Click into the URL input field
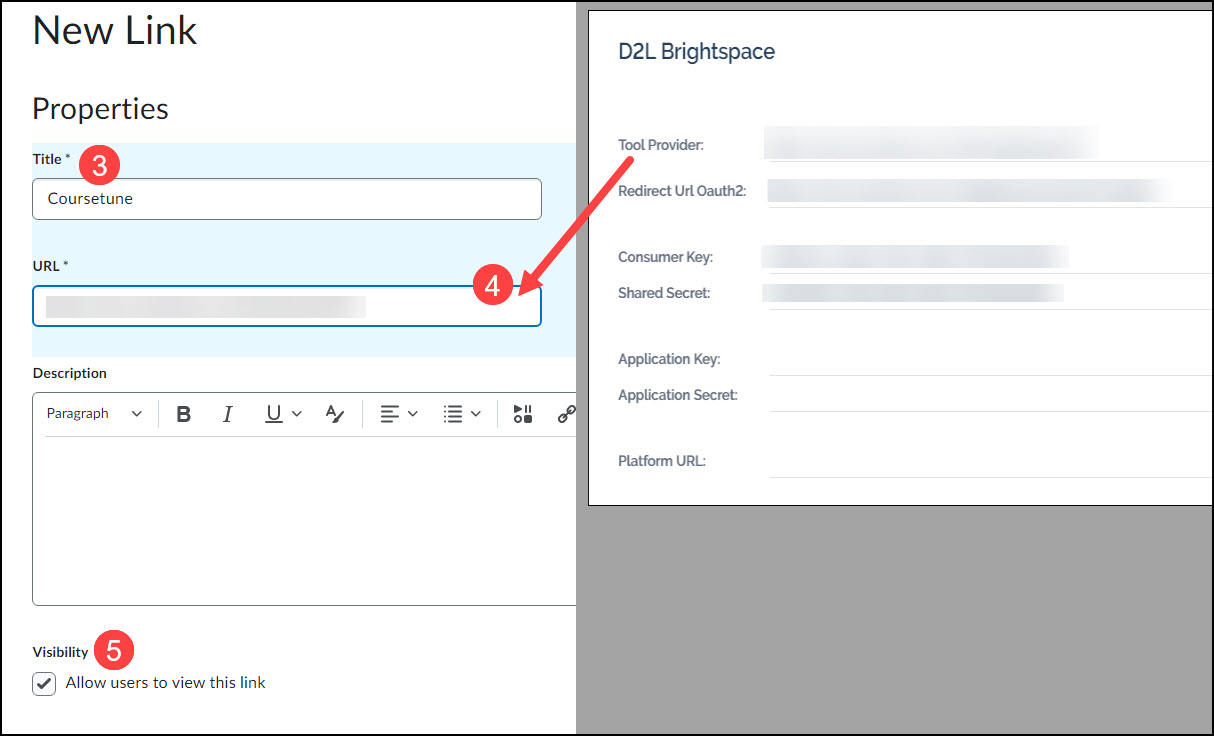The height and width of the screenshot is (736, 1214). coord(287,306)
